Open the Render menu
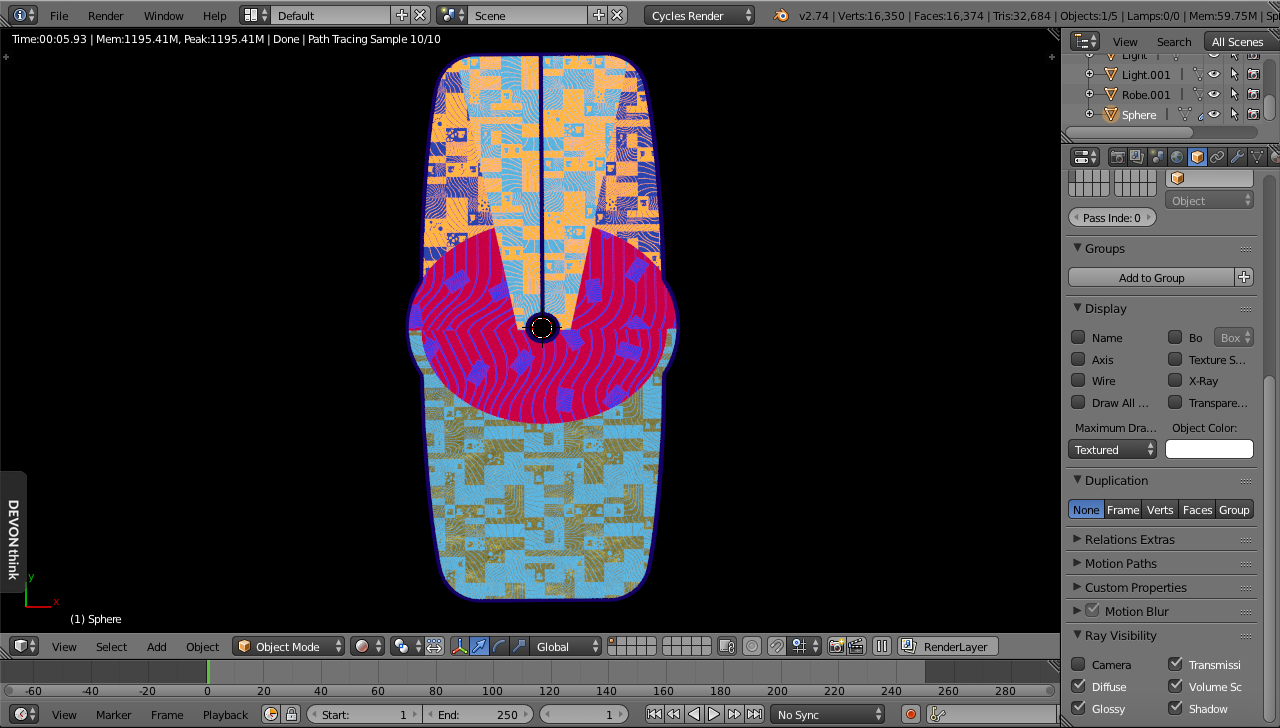The height and width of the screenshot is (728, 1280). coord(106,15)
